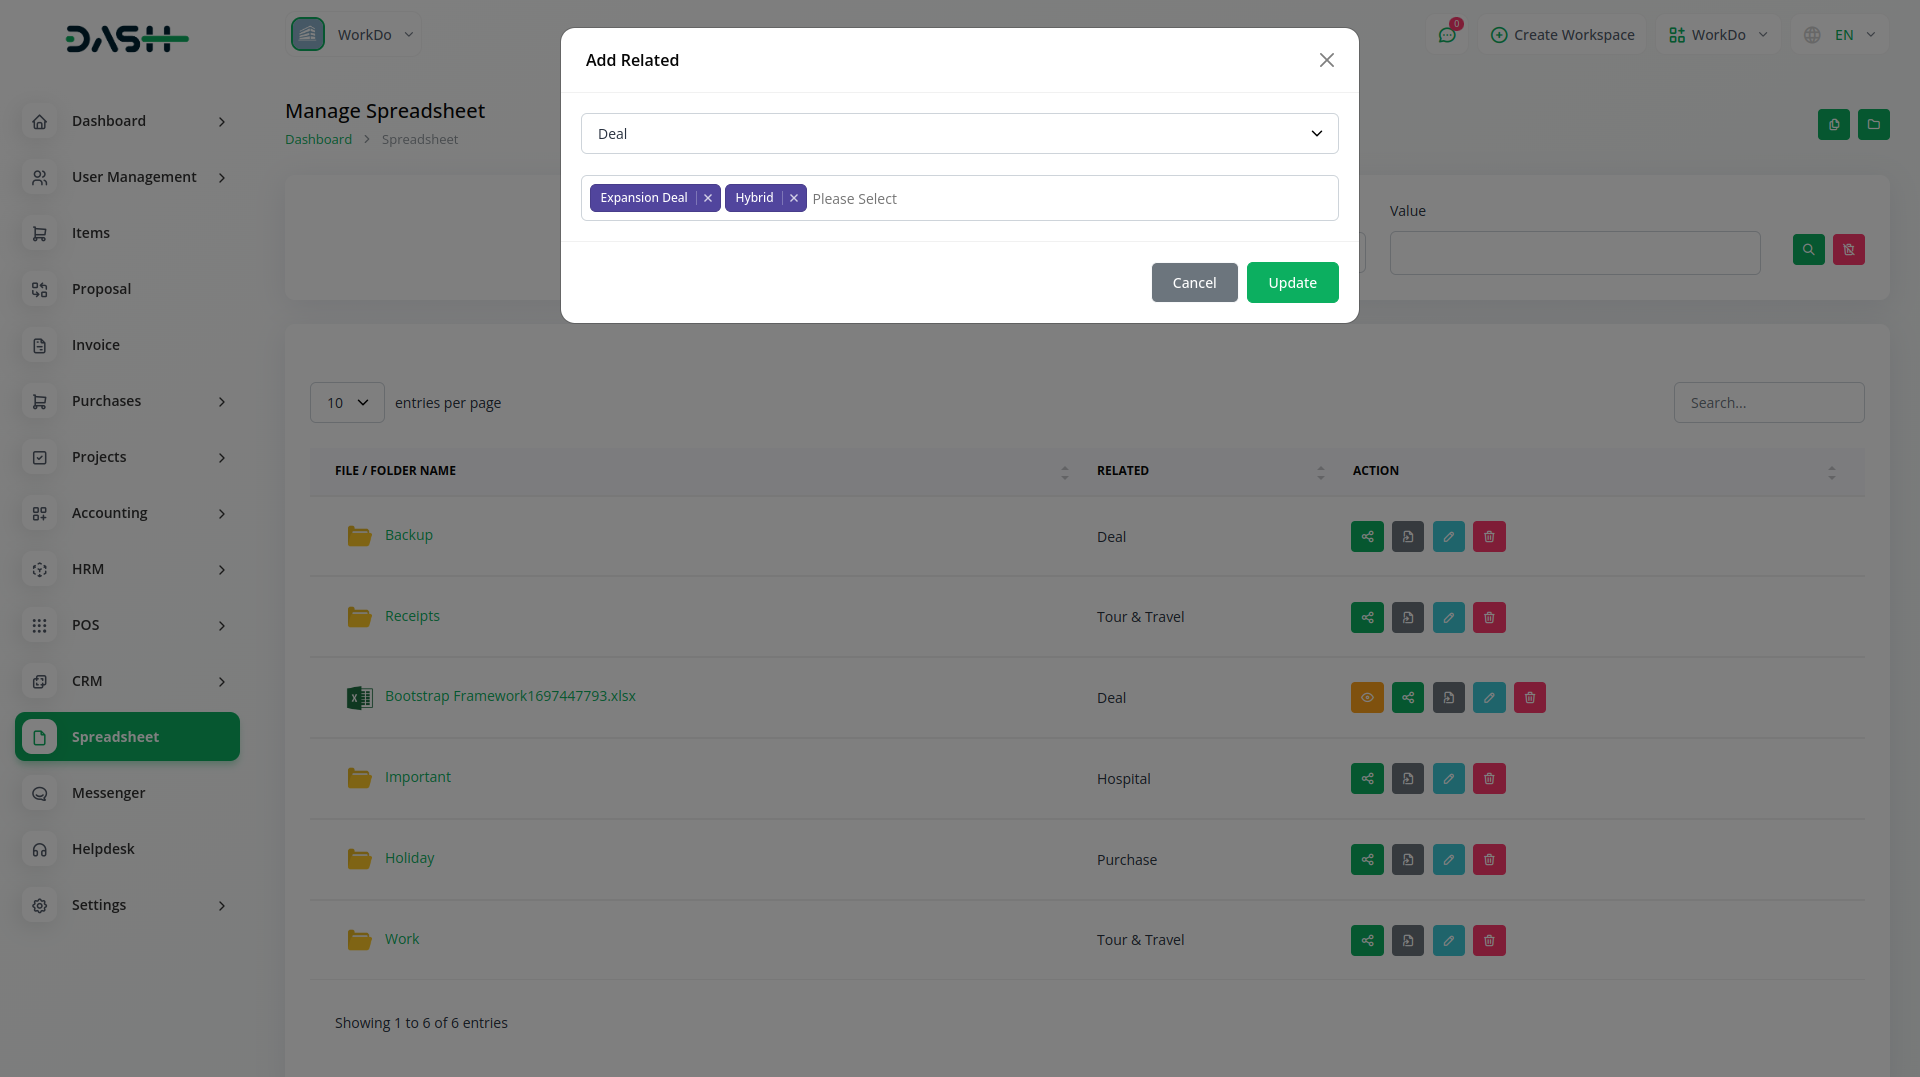Expand the POS chevron
The image size is (1920, 1077).
click(x=222, y=626)
